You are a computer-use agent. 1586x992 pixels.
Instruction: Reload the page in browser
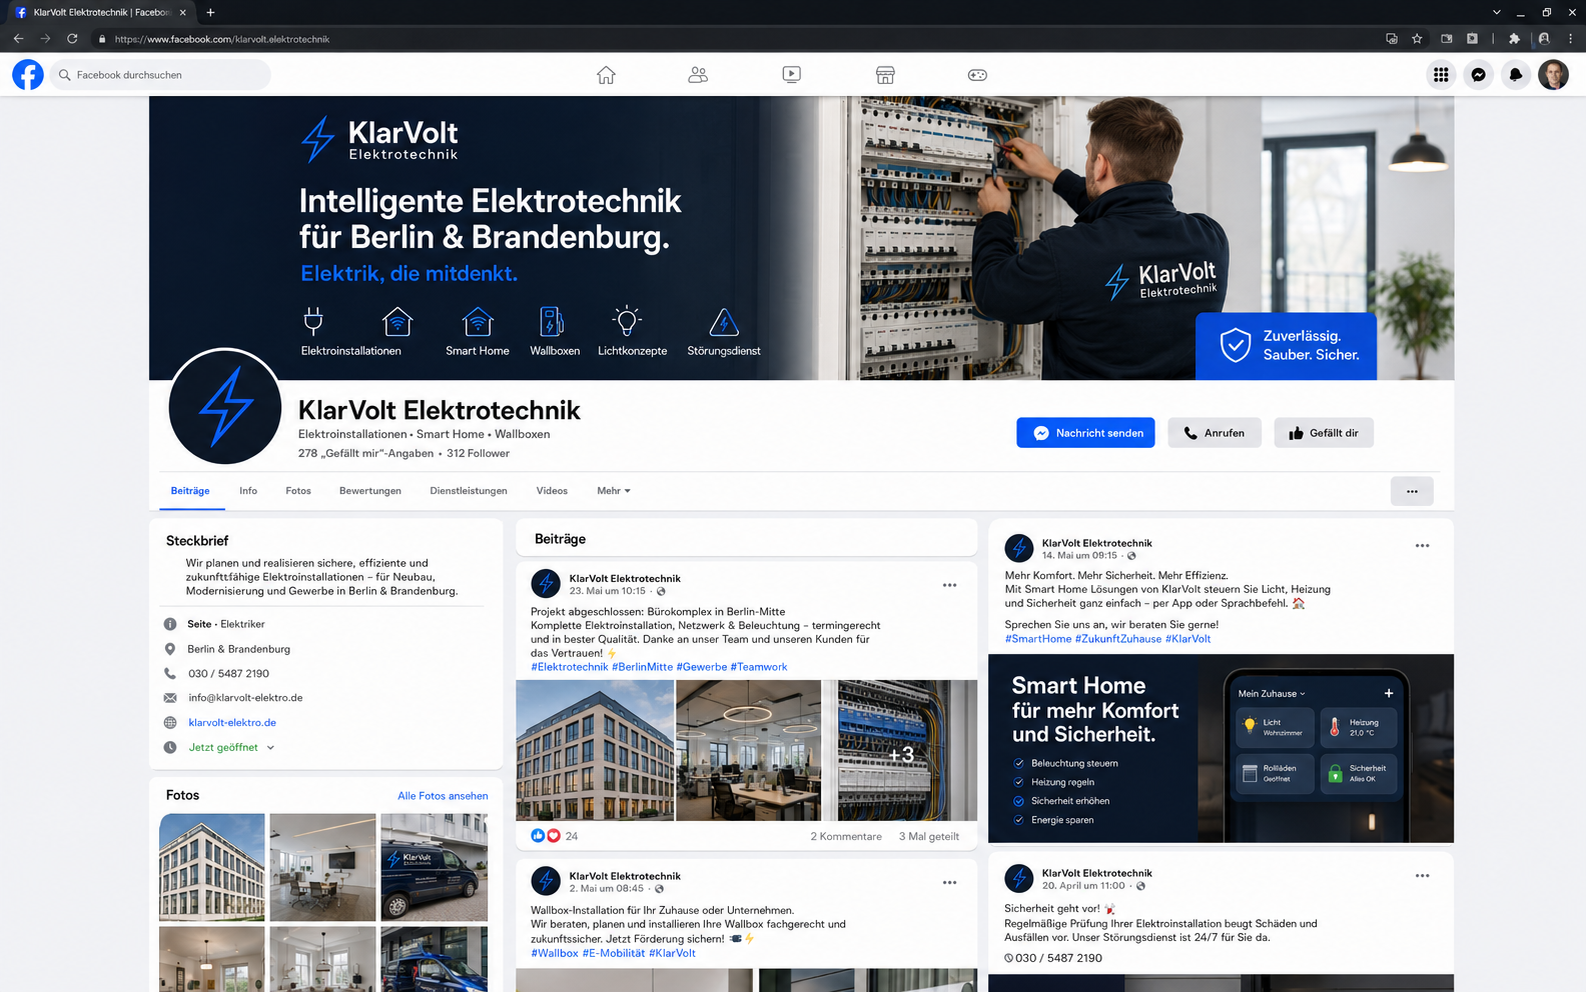coord(72,39)
